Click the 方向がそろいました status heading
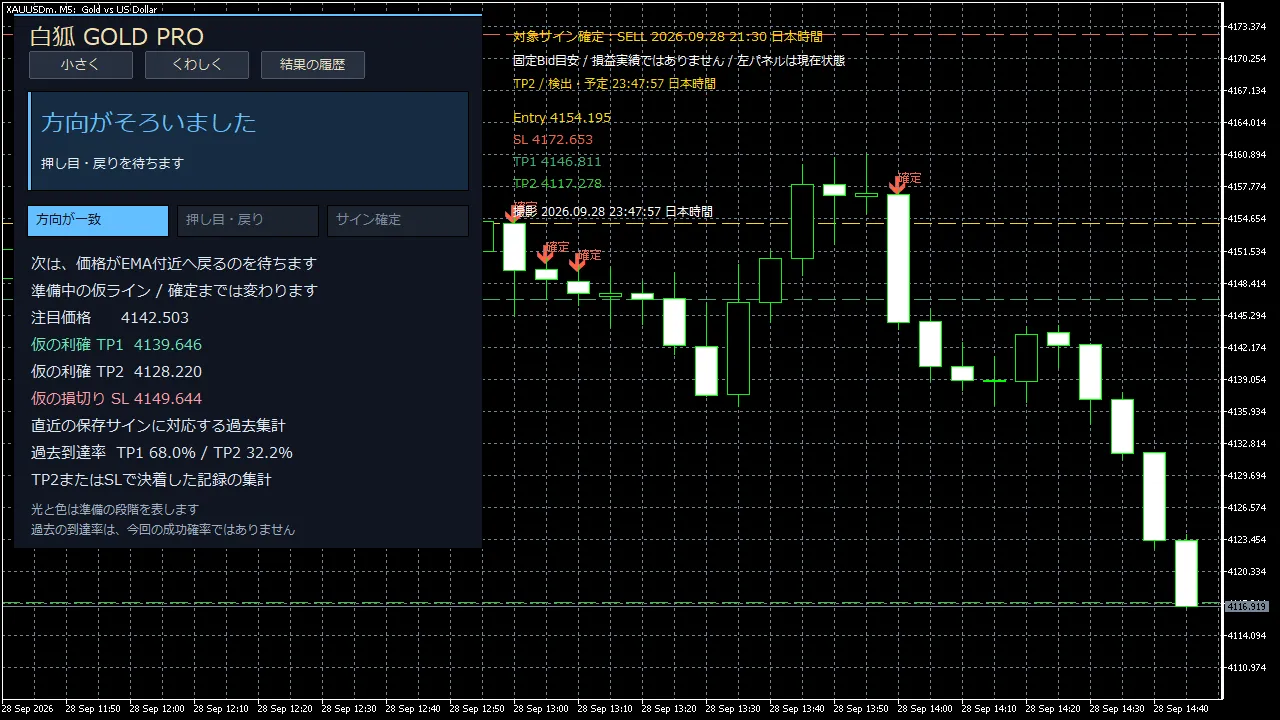Screen dimensions: 1280x720 149,123
